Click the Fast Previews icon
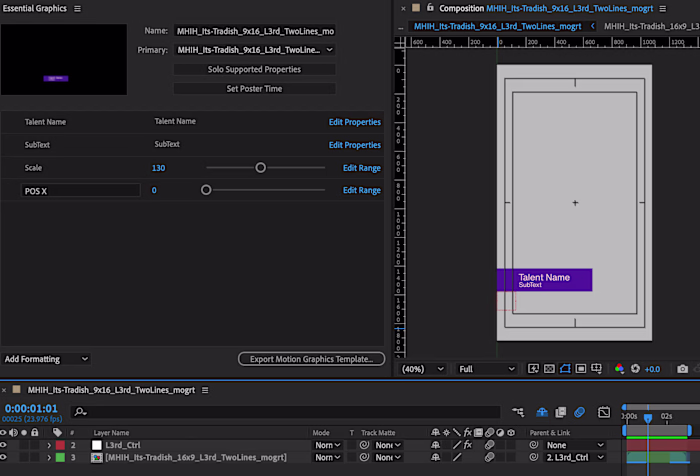The image size is (700, 476). click(x=533, y=368)
